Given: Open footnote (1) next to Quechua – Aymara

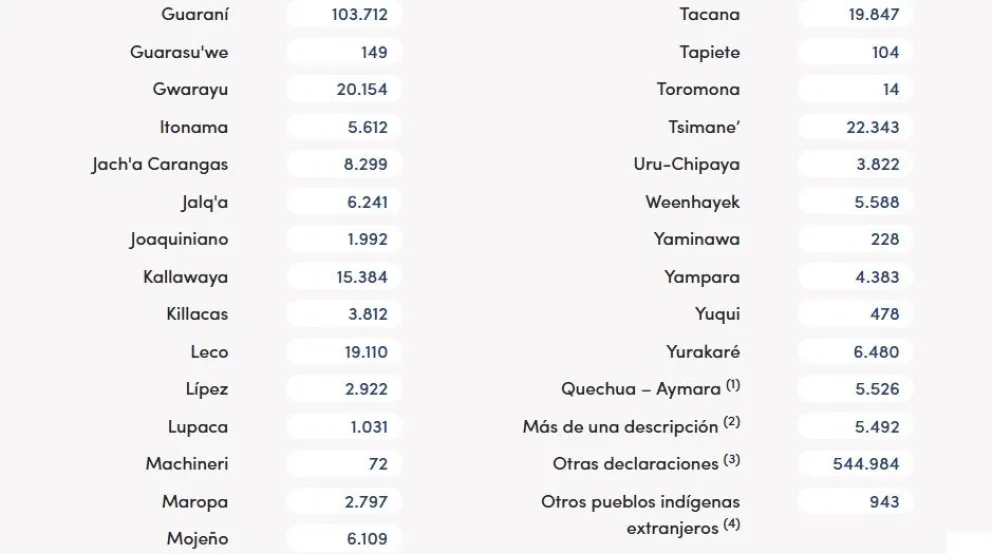Looking at the screenshot, I should (733, 385).
